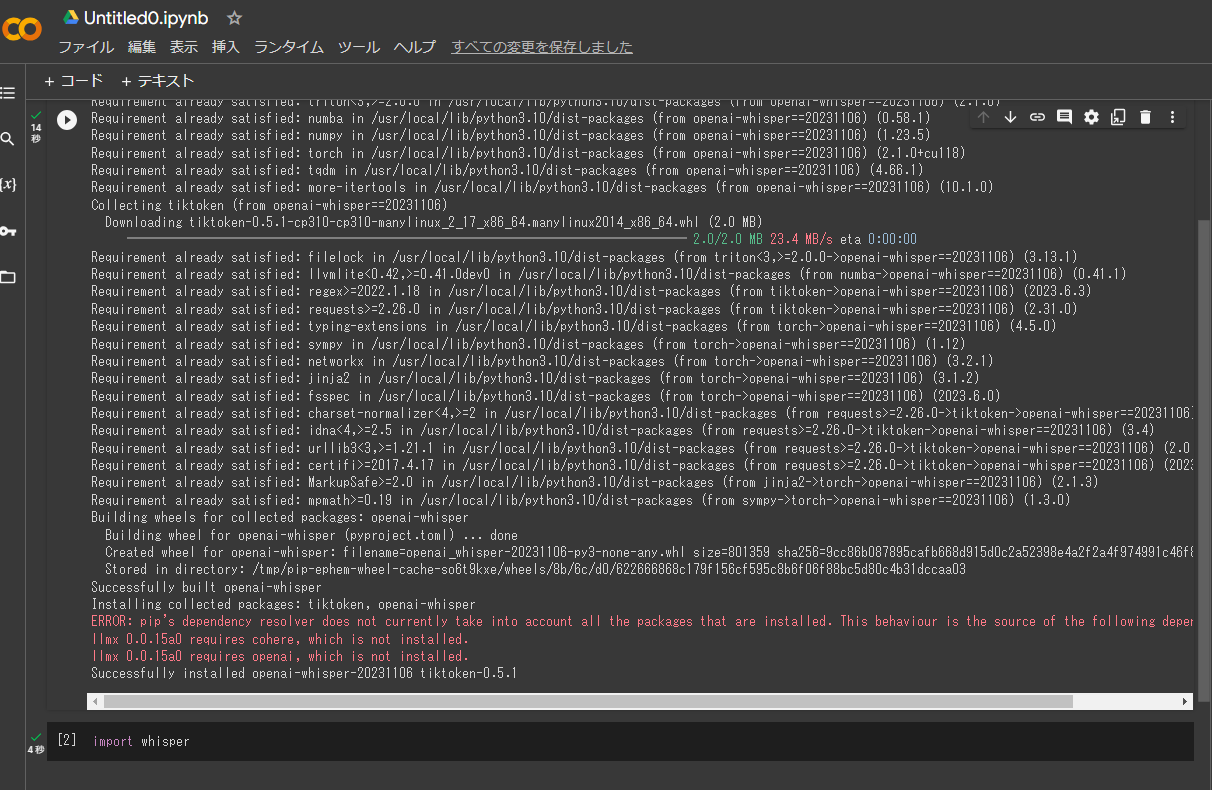The height and width of the screenshot is (790, 1212).
Task: Click すべての変更を保存しました link
Action: 542,47
